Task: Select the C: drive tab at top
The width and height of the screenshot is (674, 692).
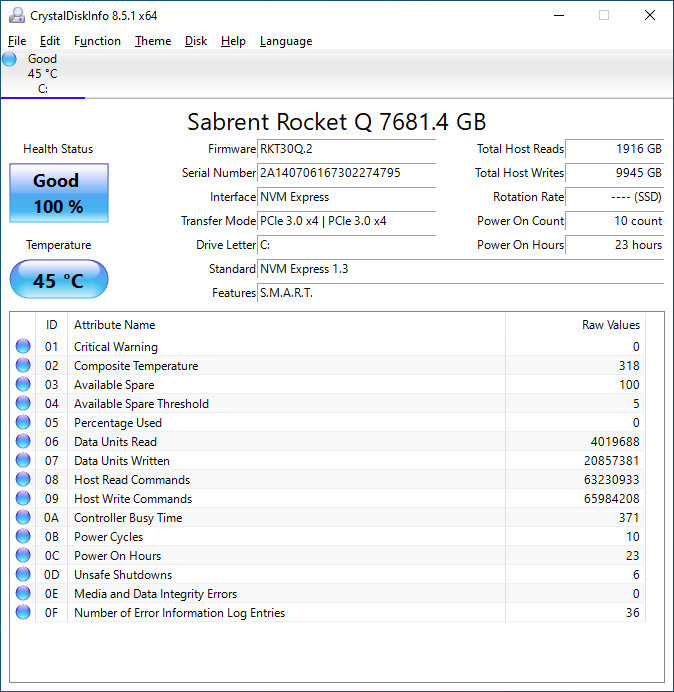Action: pyautogui.click(x=42, y=74)
